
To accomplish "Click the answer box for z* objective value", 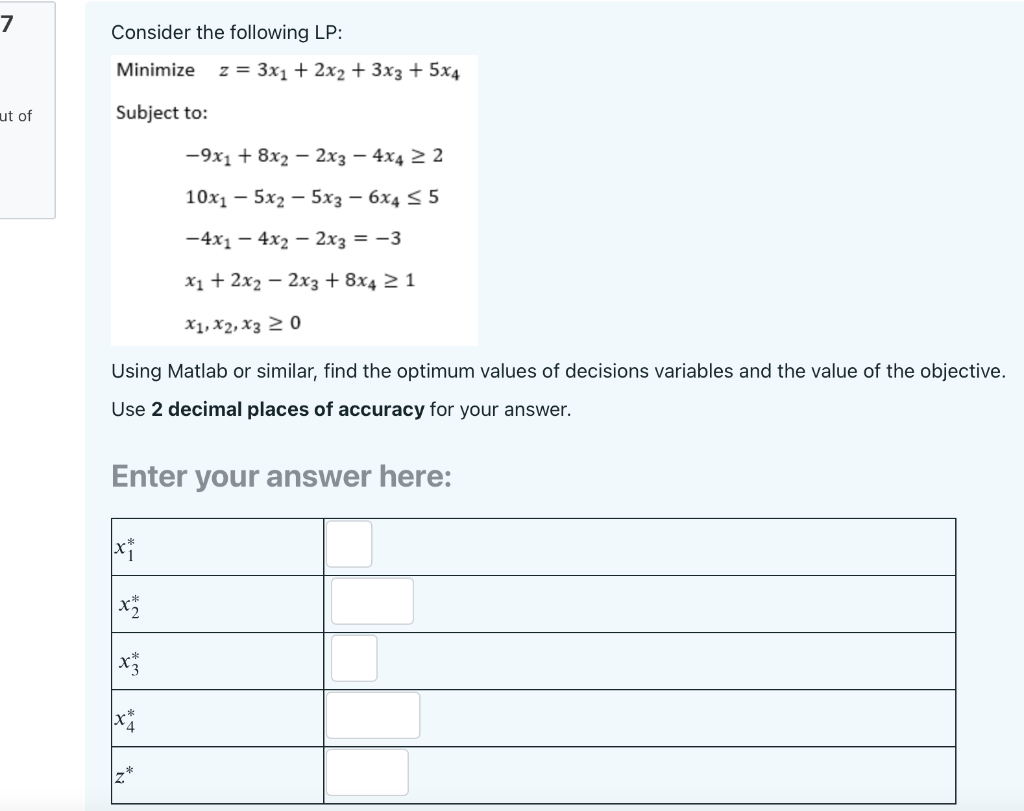I will click(366, 771).
